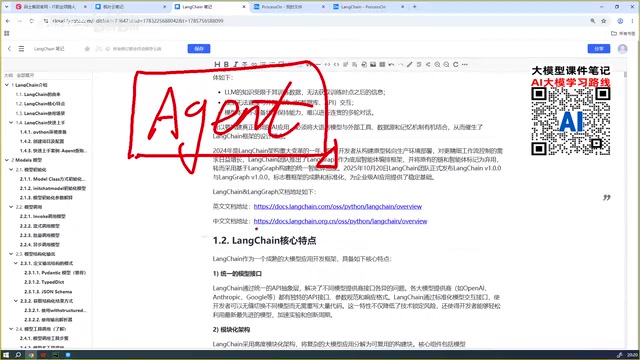This screenshot has height=360, width=640.
Task: Open the browser apps grid shortcut
Action: coord(7,33)
